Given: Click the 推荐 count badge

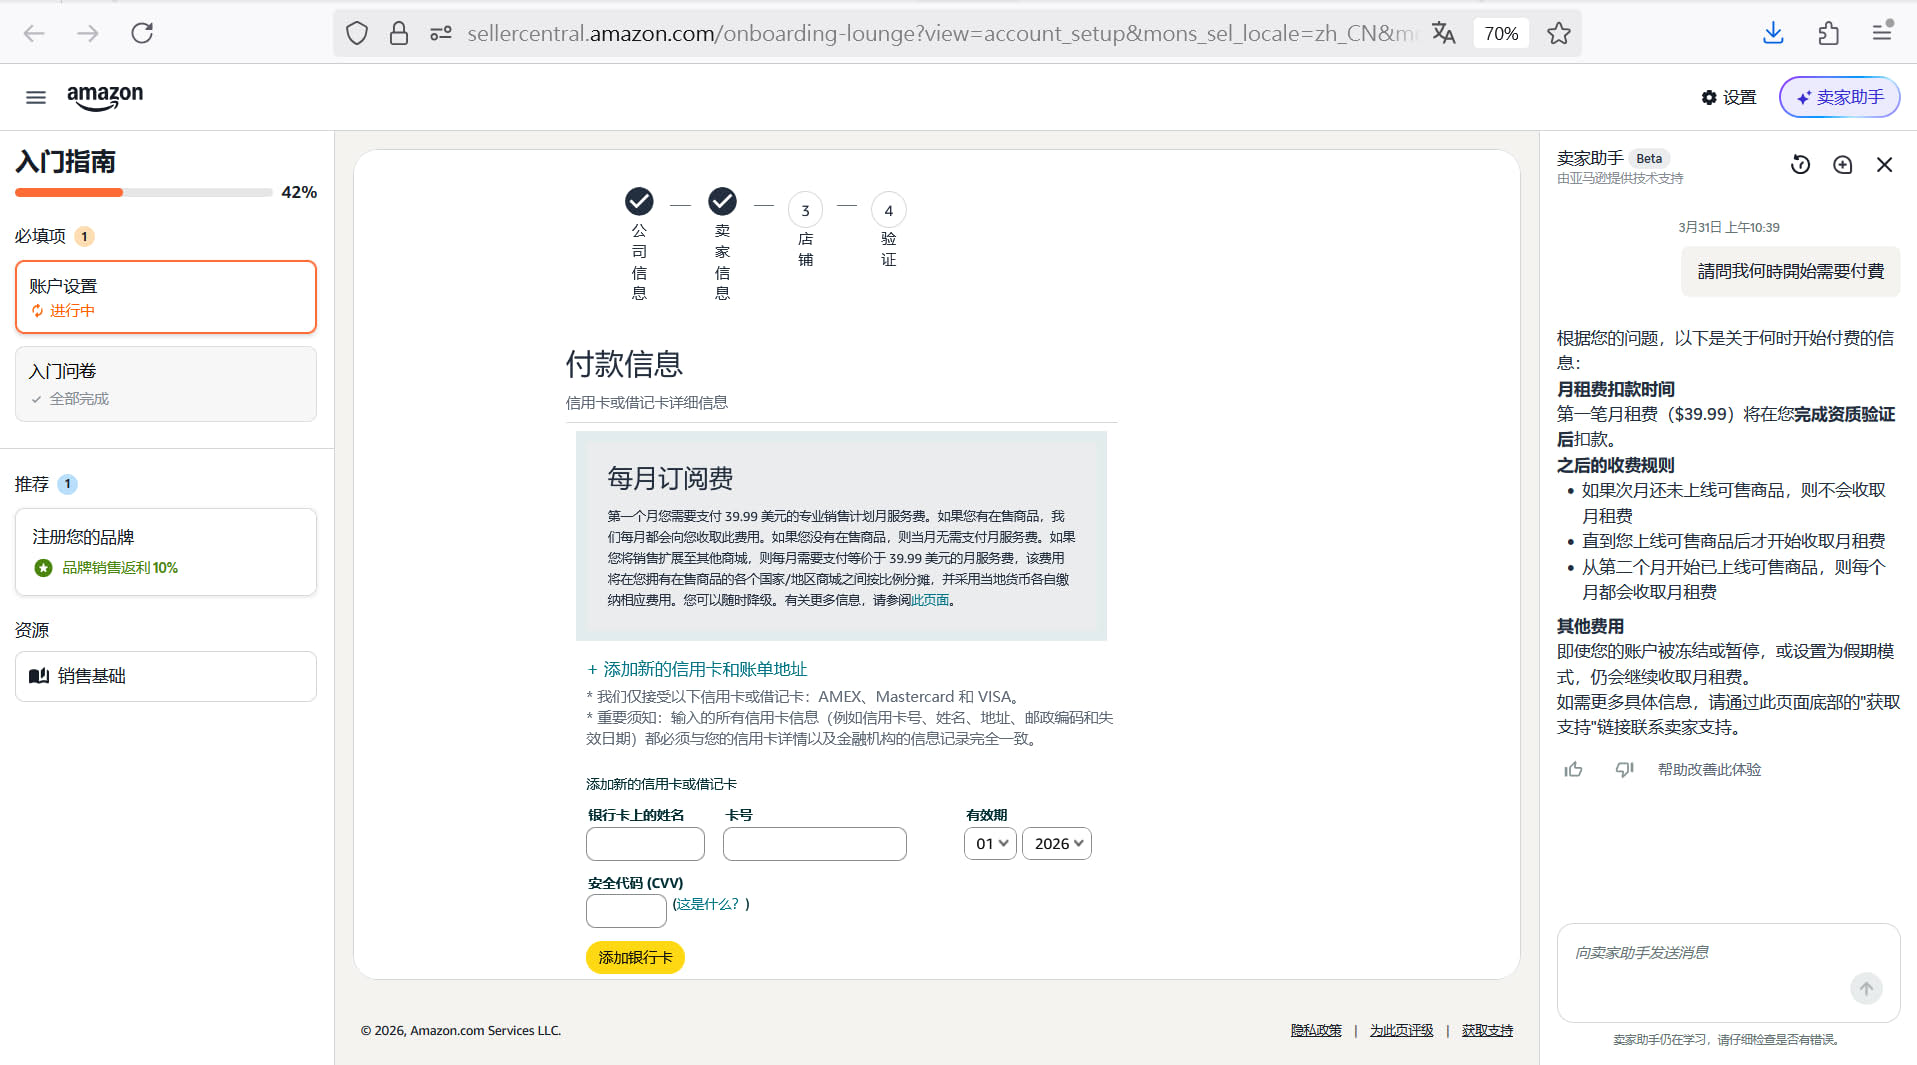Looking at the screenshot, I should [x=68, y=484].
